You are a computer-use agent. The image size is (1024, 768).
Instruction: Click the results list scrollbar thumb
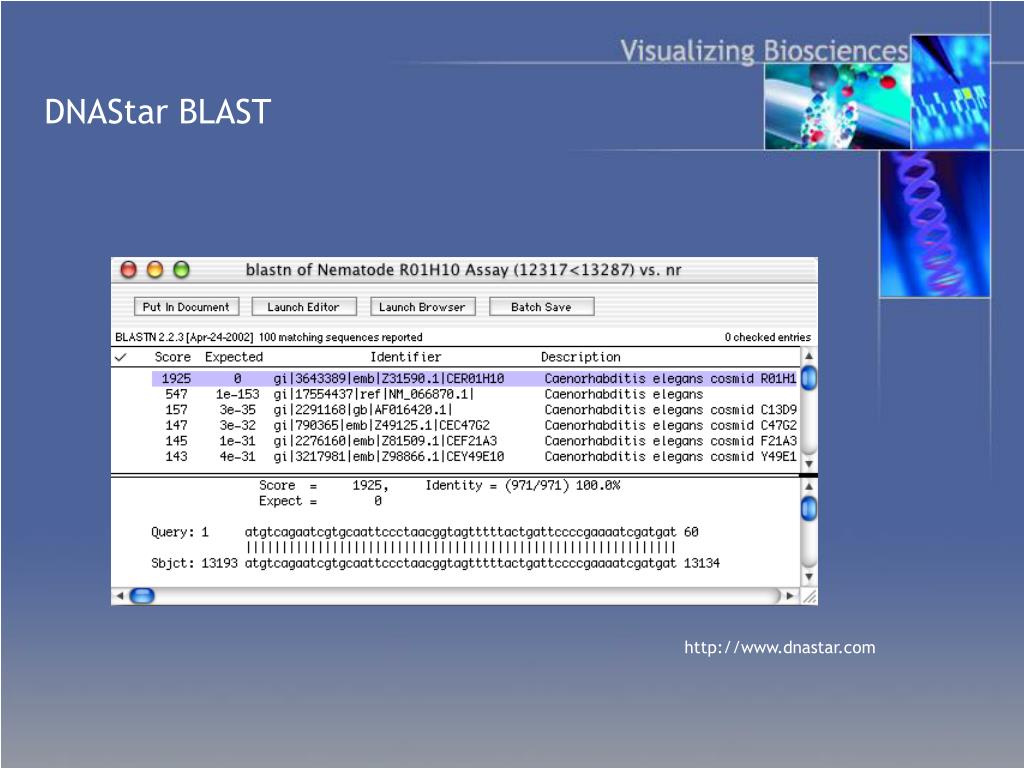(x=808, y=378)
